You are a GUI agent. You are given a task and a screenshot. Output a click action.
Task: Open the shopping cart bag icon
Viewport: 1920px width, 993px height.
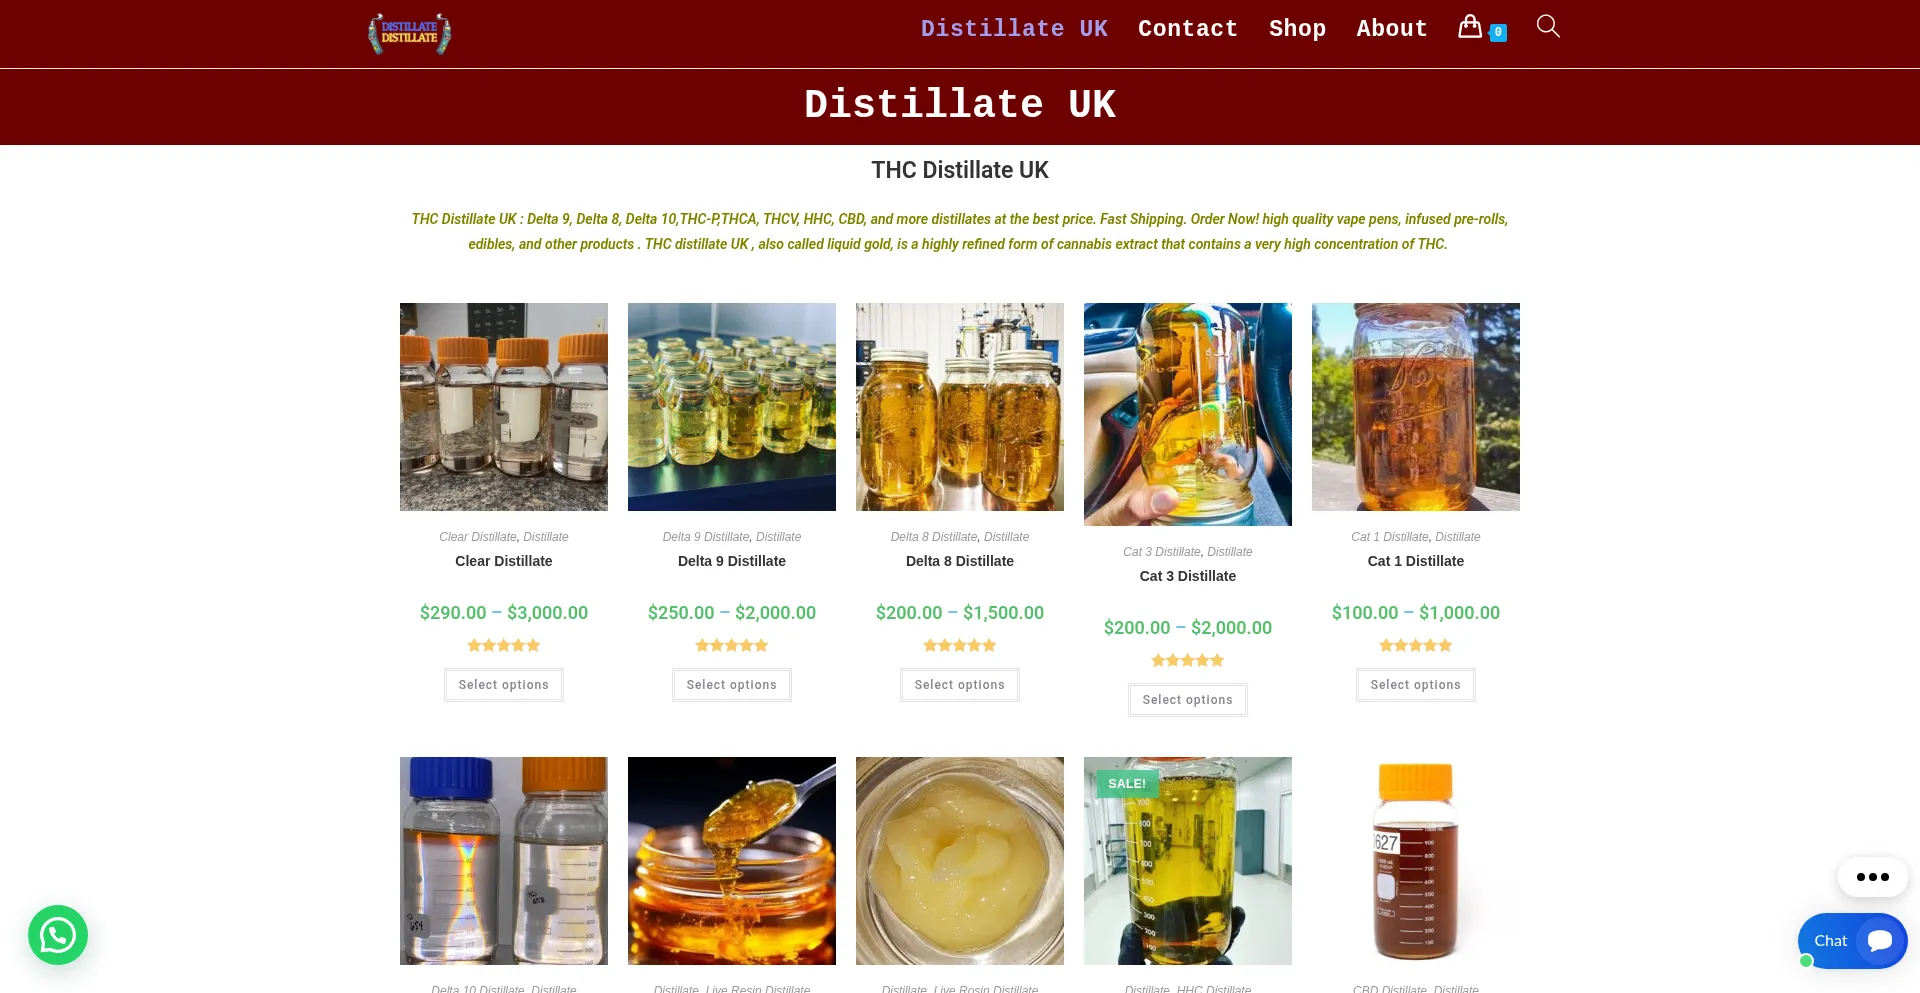[1470, 26]
